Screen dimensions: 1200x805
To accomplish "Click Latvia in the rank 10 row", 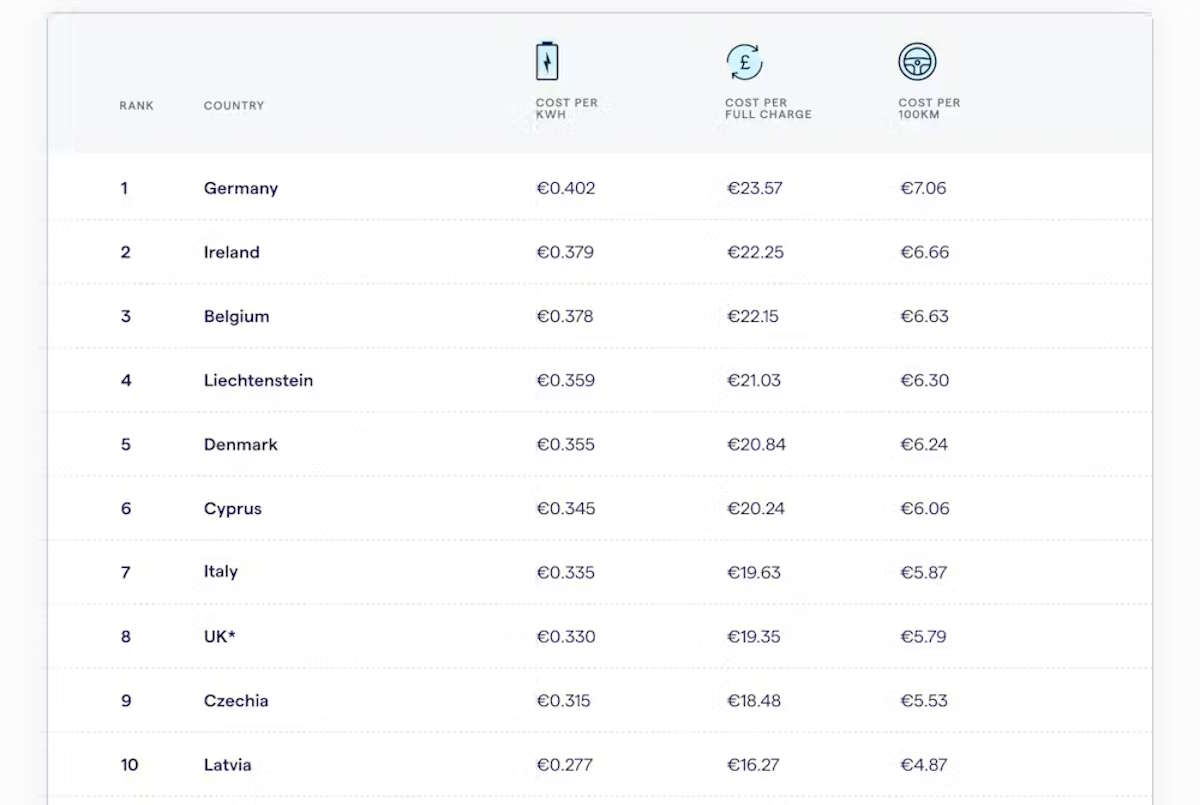I will 228,765.
